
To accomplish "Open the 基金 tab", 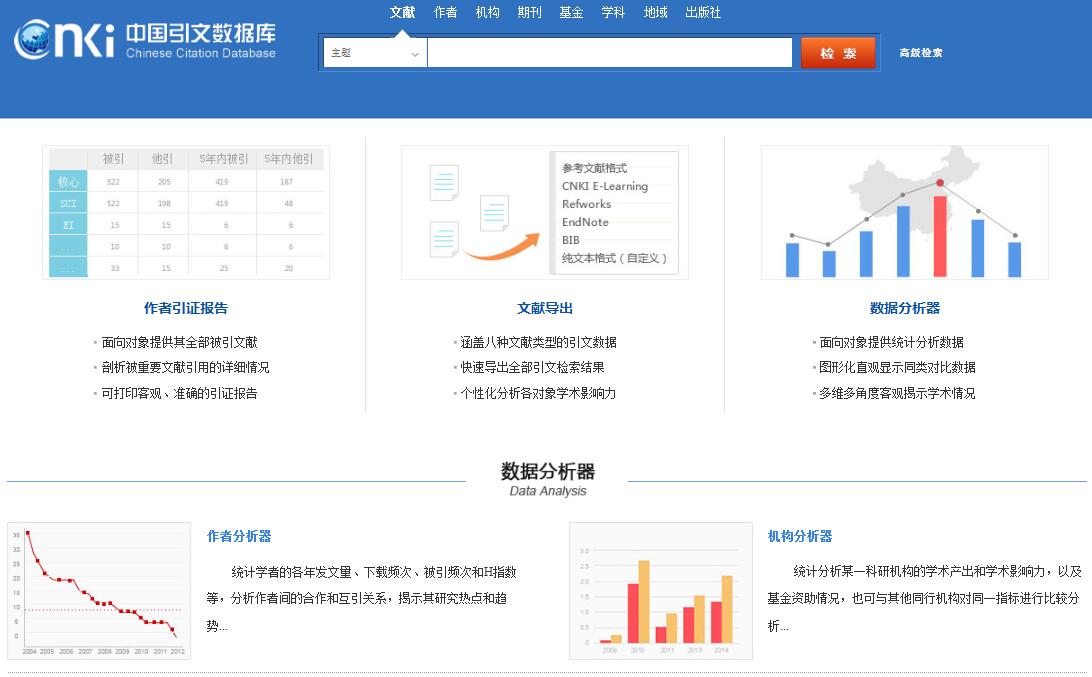I will pos(571,13).
